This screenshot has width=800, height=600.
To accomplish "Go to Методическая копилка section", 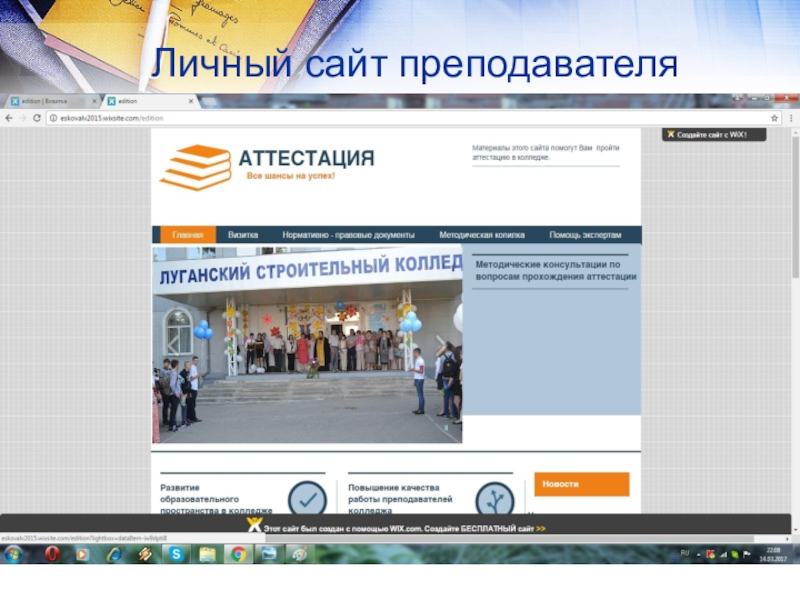I will coord(481,235).
